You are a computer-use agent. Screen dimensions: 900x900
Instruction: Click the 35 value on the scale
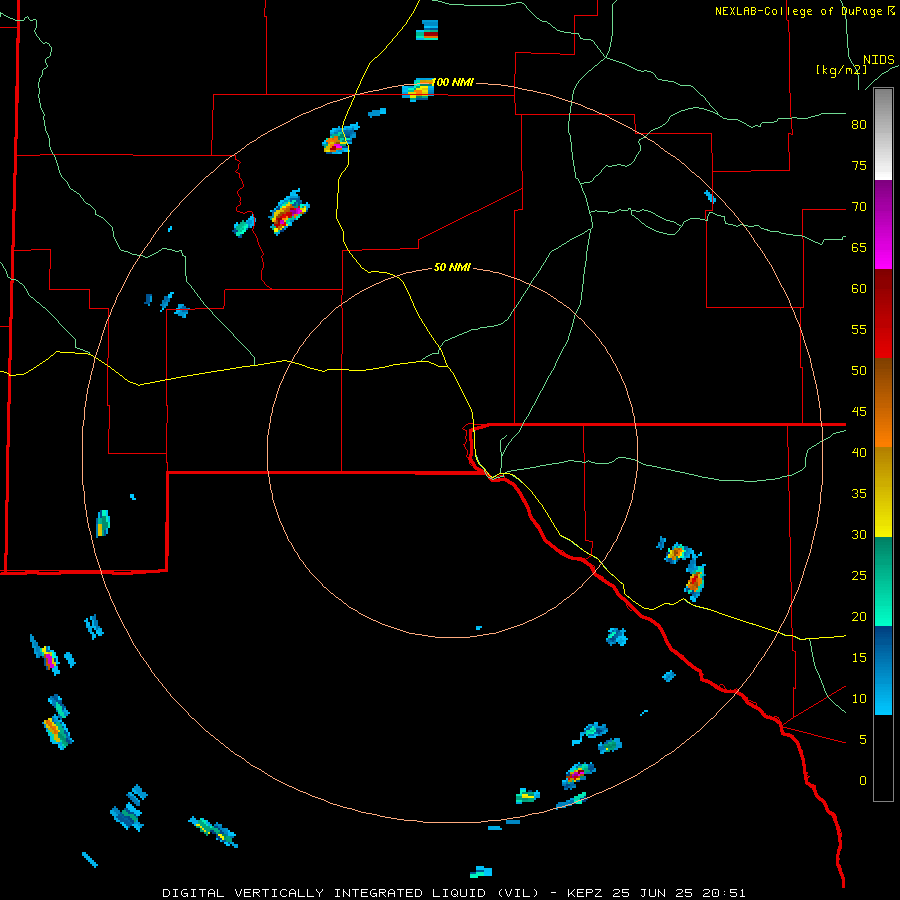[859, 494]
